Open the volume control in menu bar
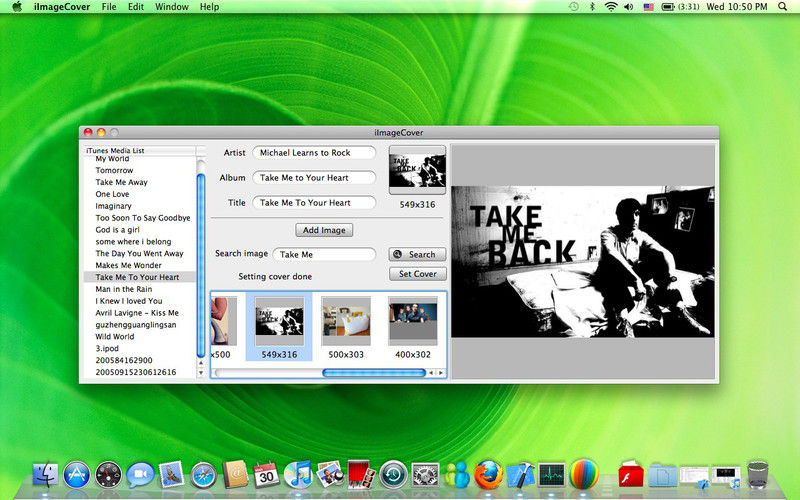Image resolution: width=800 pixels, height=500 pixels. tap(629, 7)
